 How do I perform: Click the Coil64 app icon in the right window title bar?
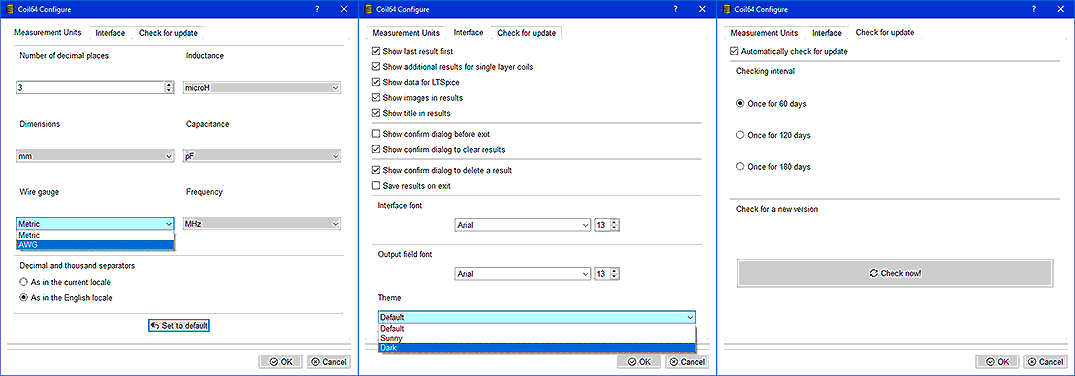[727, 9]
